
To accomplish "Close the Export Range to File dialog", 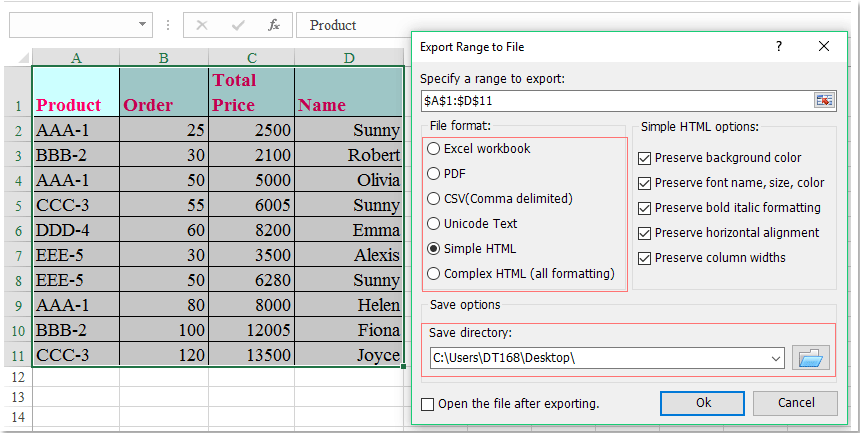I will pos(824,47).
